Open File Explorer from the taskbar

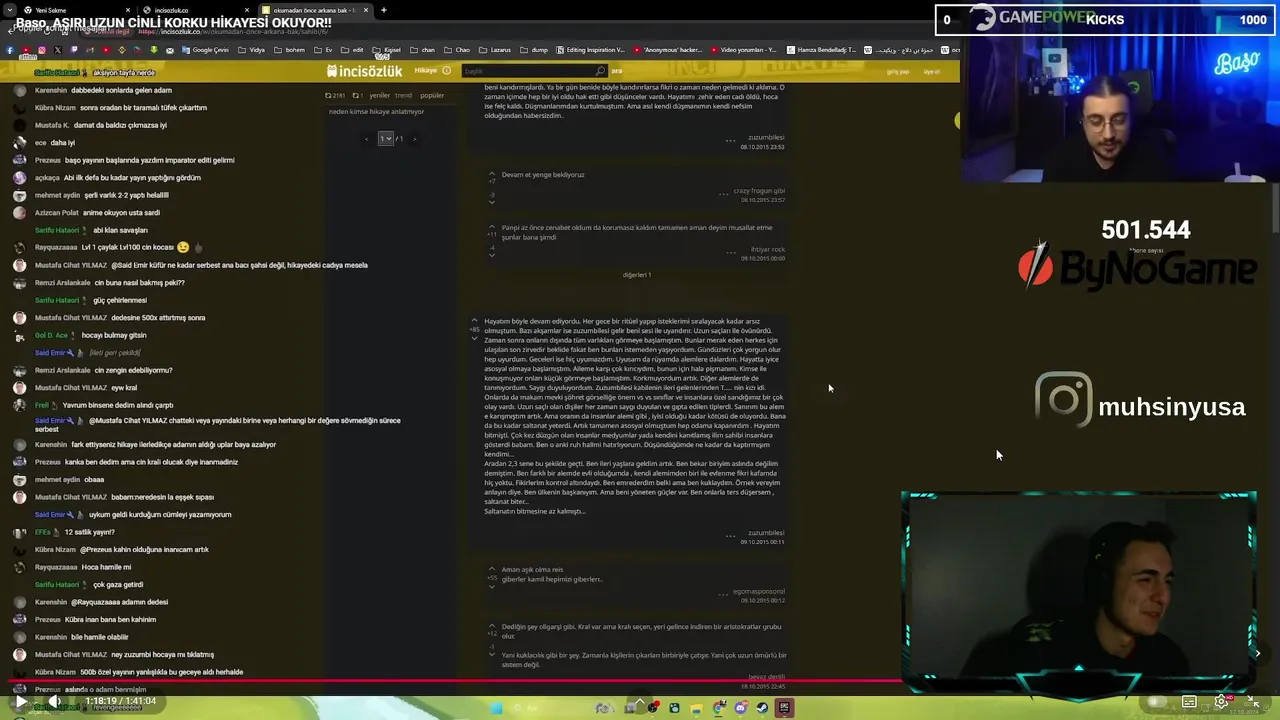[696, 708]
